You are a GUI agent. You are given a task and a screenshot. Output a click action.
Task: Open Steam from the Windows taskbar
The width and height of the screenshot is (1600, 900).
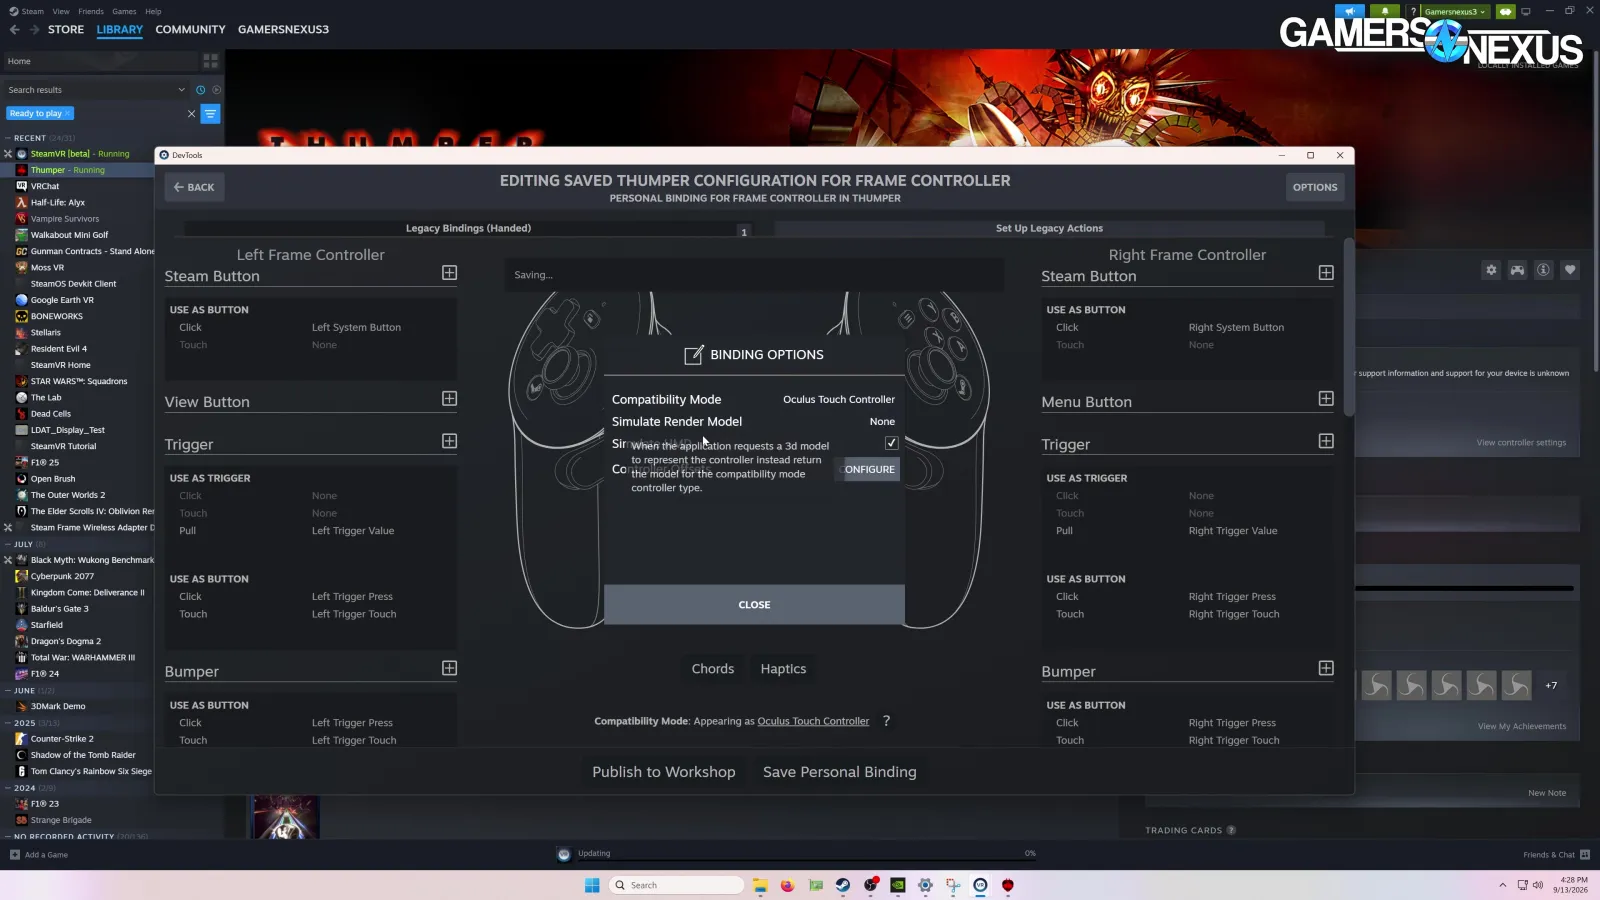[843, 885]
